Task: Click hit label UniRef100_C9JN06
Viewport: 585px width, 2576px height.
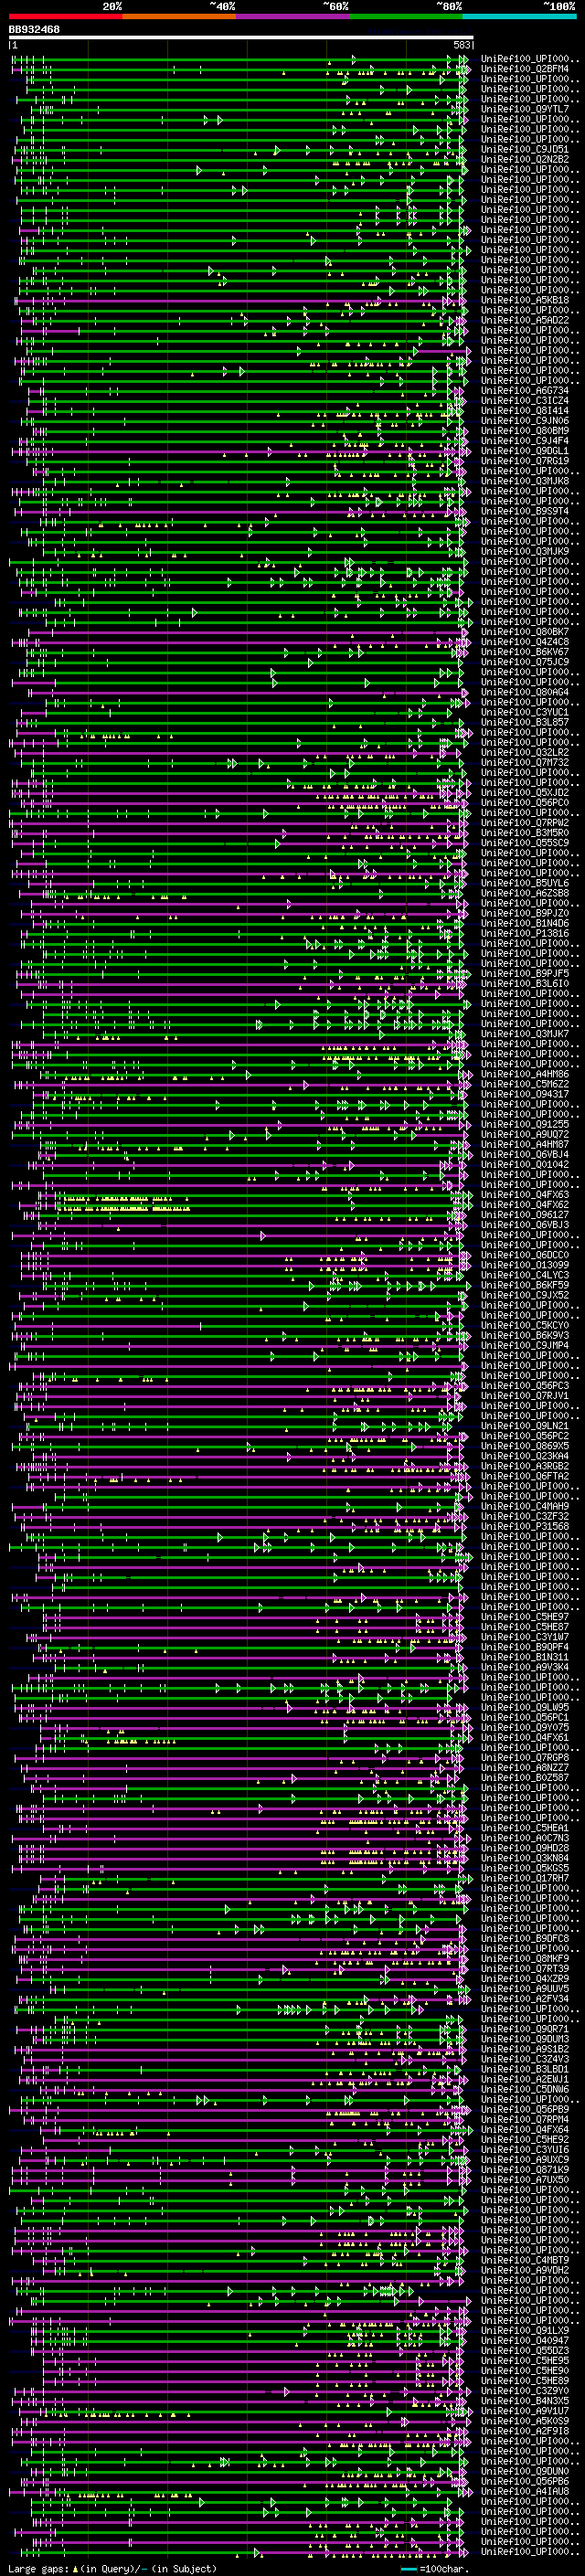Action: tap(525, 420)
